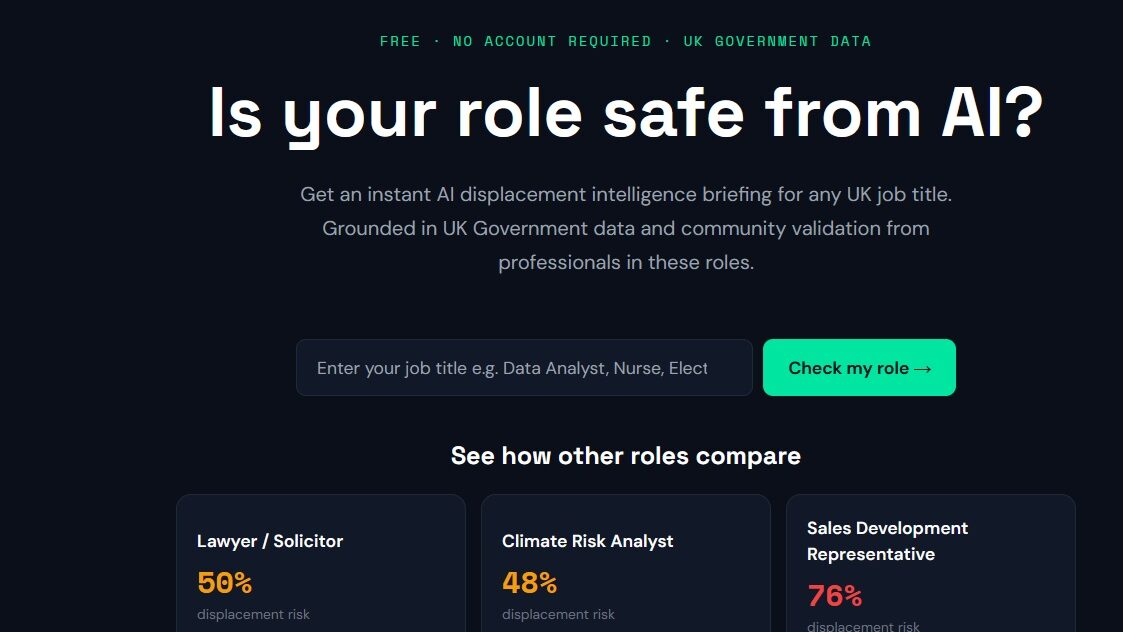Image resolution: width=1123 pixels, height=632 pixels.
Task: Click "displacement risk" under Sales Development Representative
Action: coord(862,626)
